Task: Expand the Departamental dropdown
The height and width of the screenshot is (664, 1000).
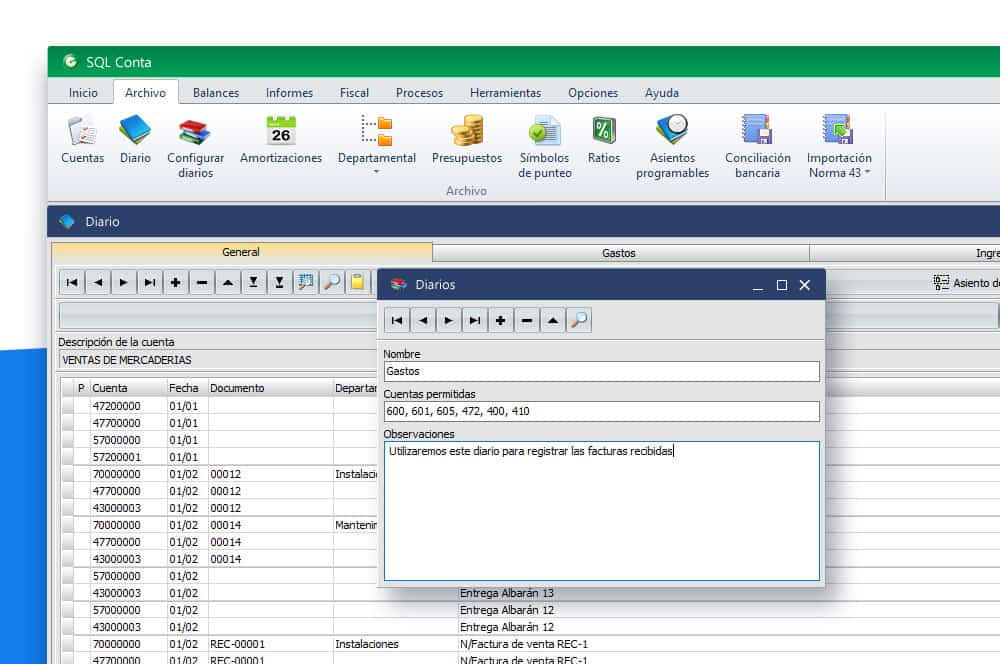Action: pyautogui.click(x=377, y=172)
